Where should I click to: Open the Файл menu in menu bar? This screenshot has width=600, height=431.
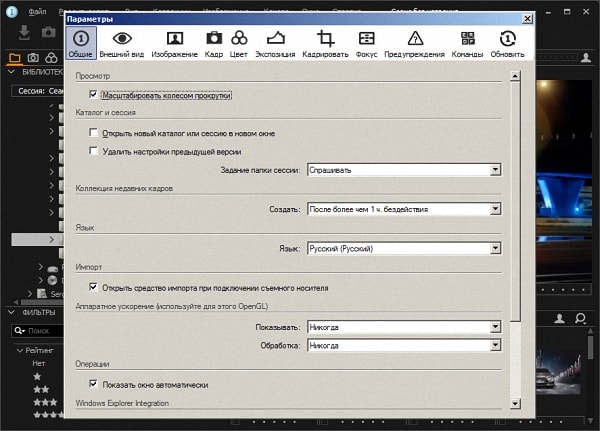pyautogui.click(x=37, y=9)
